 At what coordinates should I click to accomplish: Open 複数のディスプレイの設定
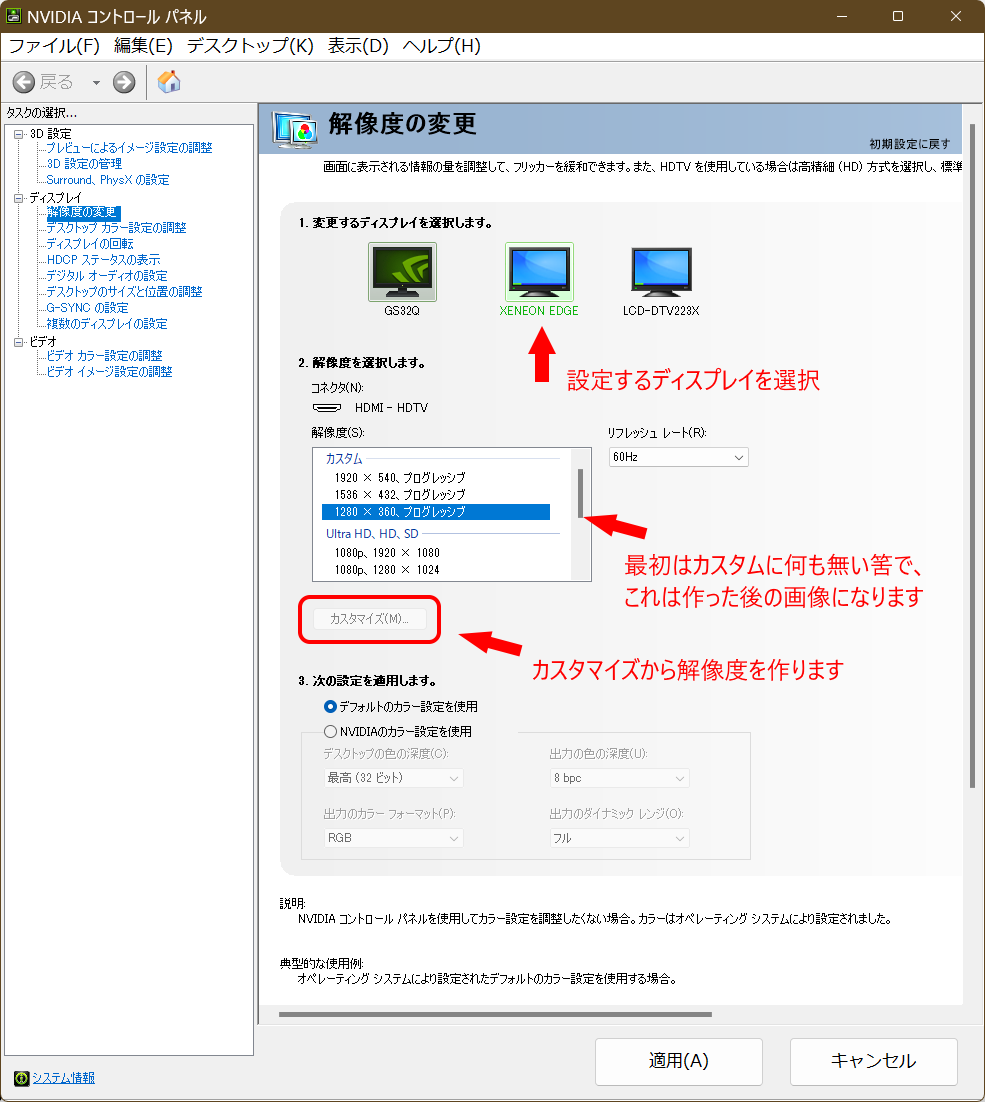point(107,324)
